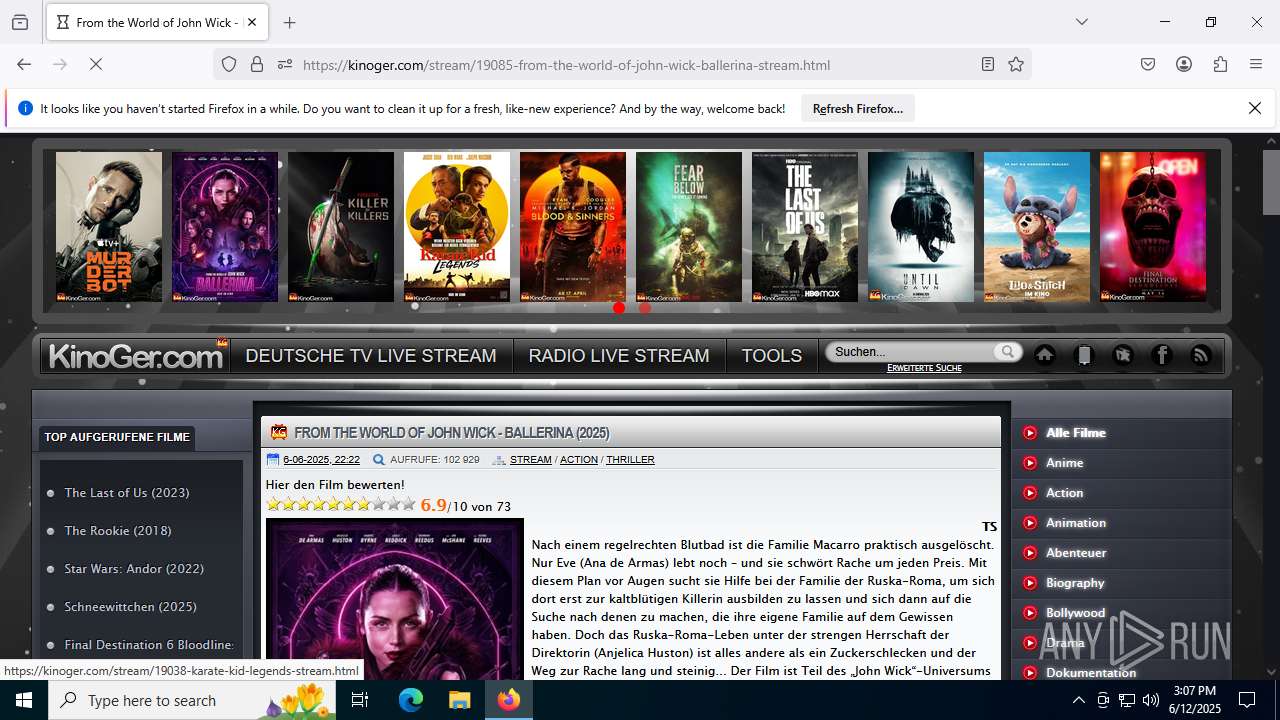
Task: Open Deutsche TV Live Stream menu
Action: [x=371, y=355]
